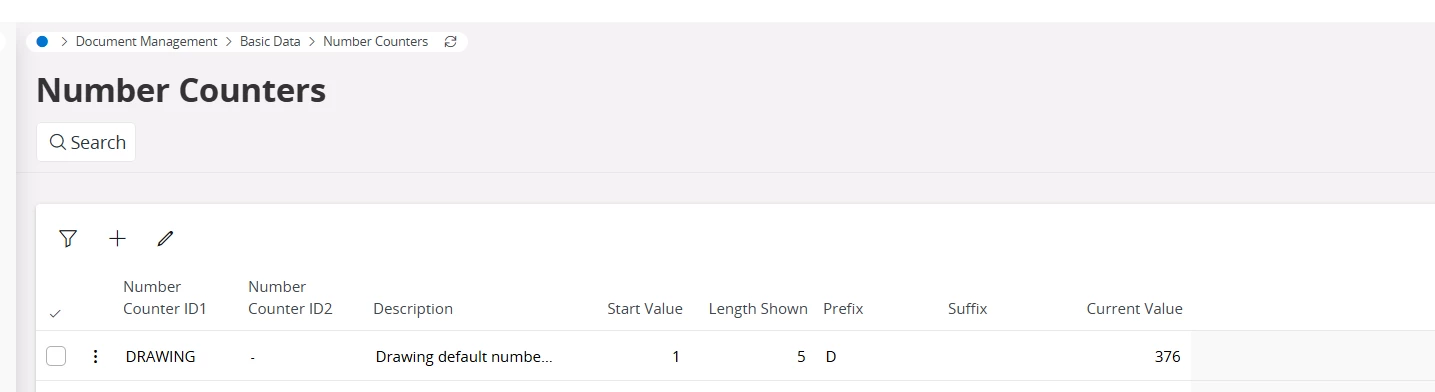Sort by Current Value column header

(1134, 309)
